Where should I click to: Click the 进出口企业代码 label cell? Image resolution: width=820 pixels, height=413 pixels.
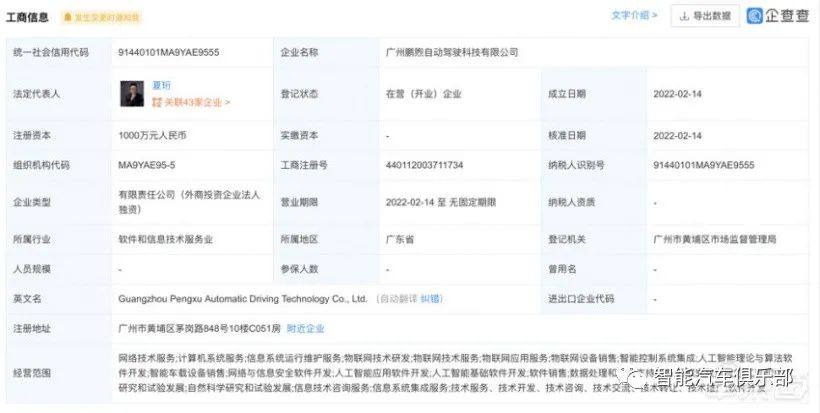point(594,299)
